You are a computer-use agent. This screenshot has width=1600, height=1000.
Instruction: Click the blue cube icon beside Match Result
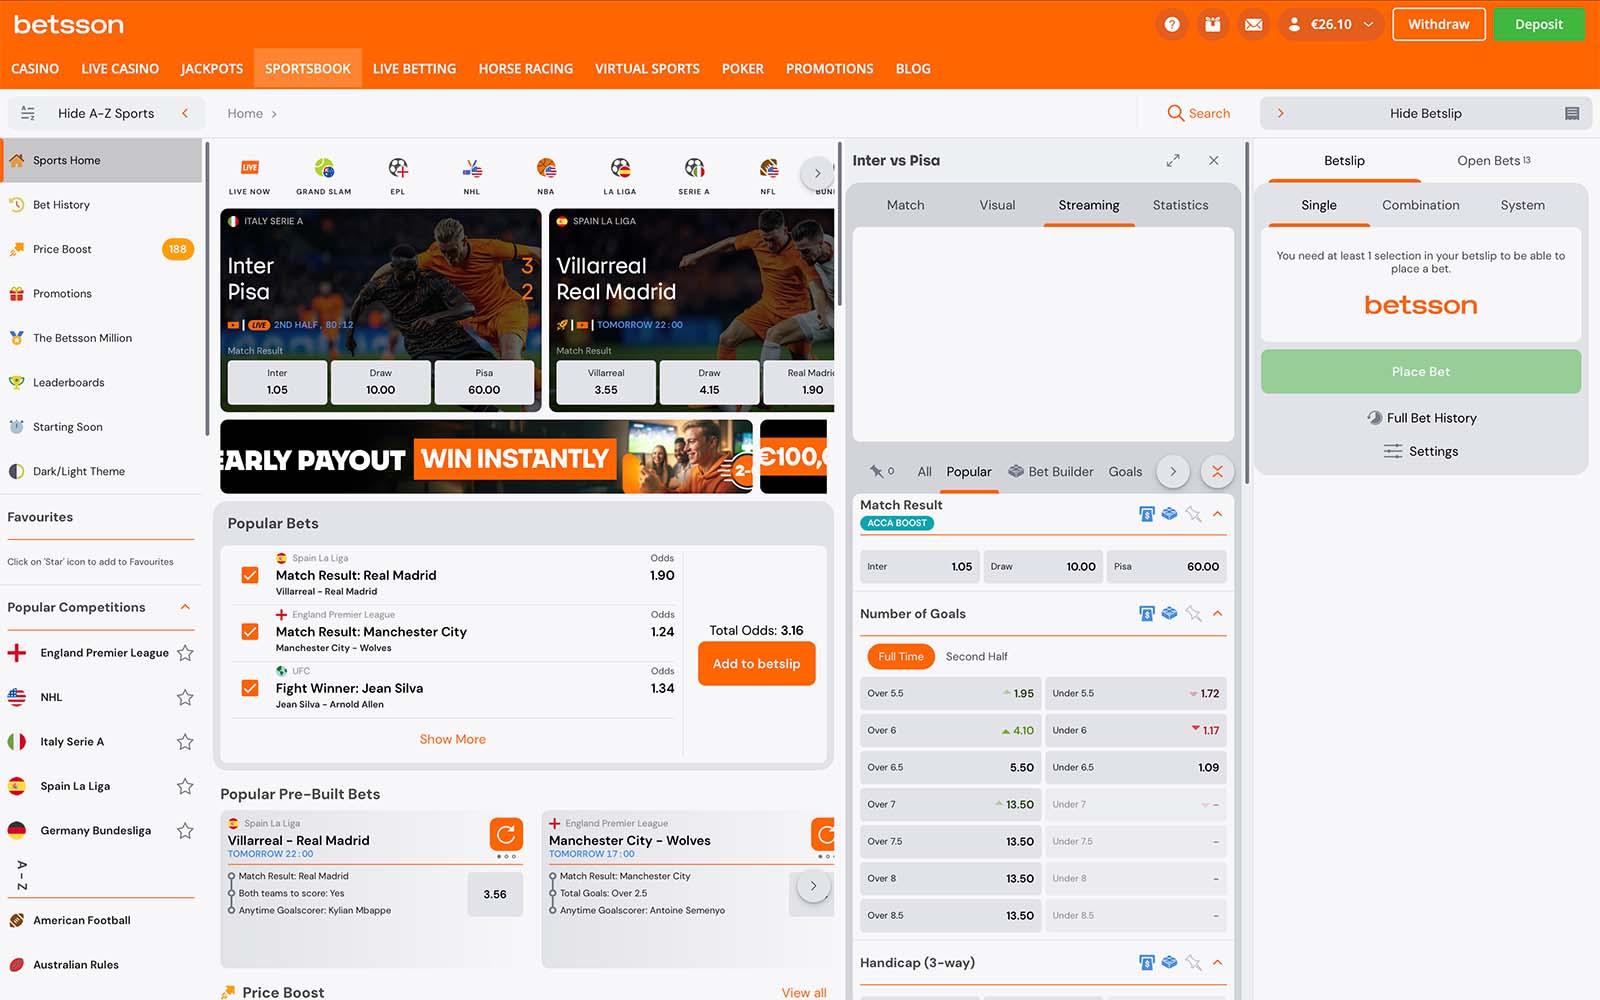tap(1169, 514)
